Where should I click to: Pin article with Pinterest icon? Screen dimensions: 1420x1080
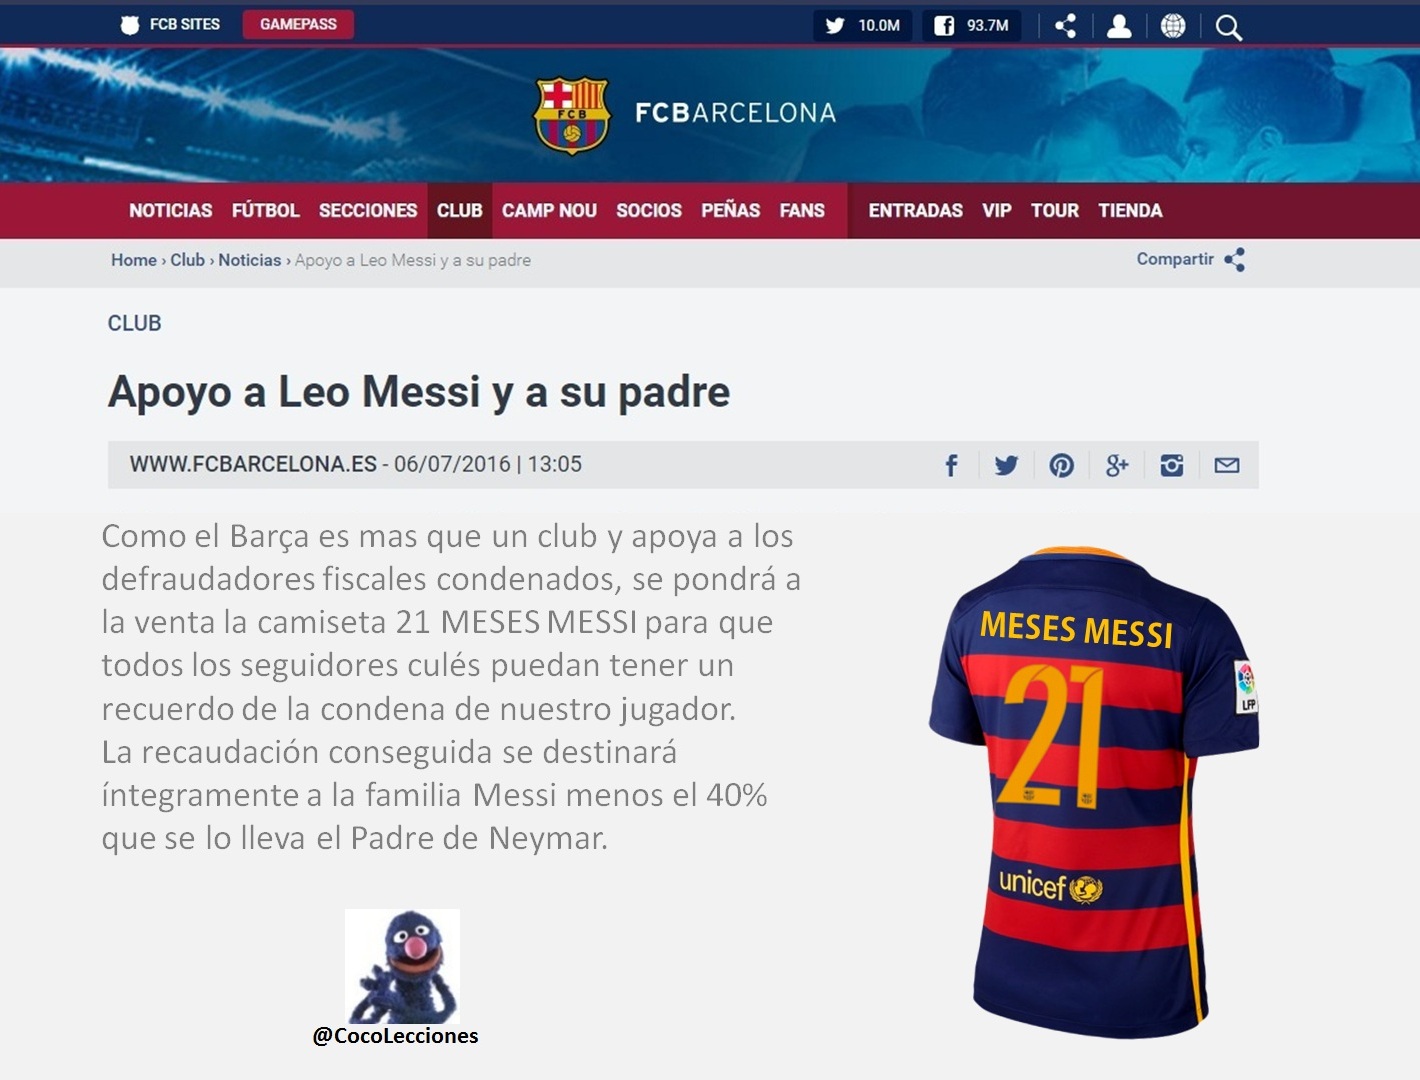point(1061,465)
